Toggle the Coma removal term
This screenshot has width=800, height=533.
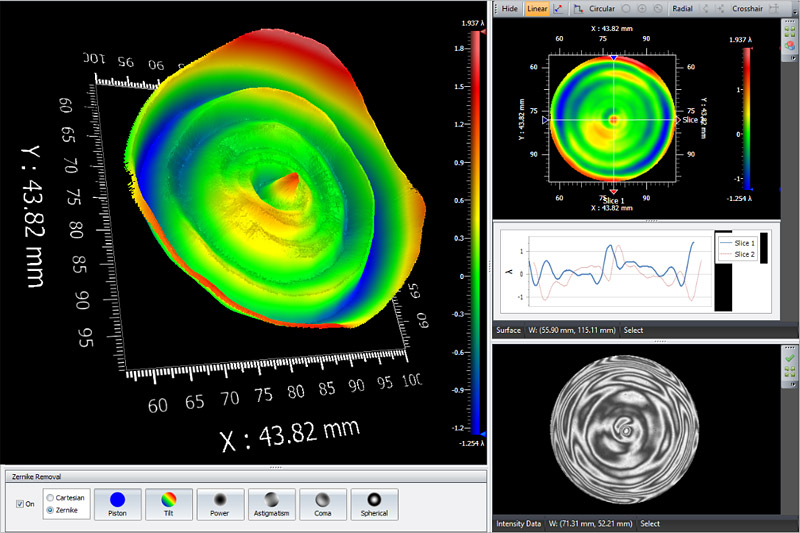[x=323, y=504]
